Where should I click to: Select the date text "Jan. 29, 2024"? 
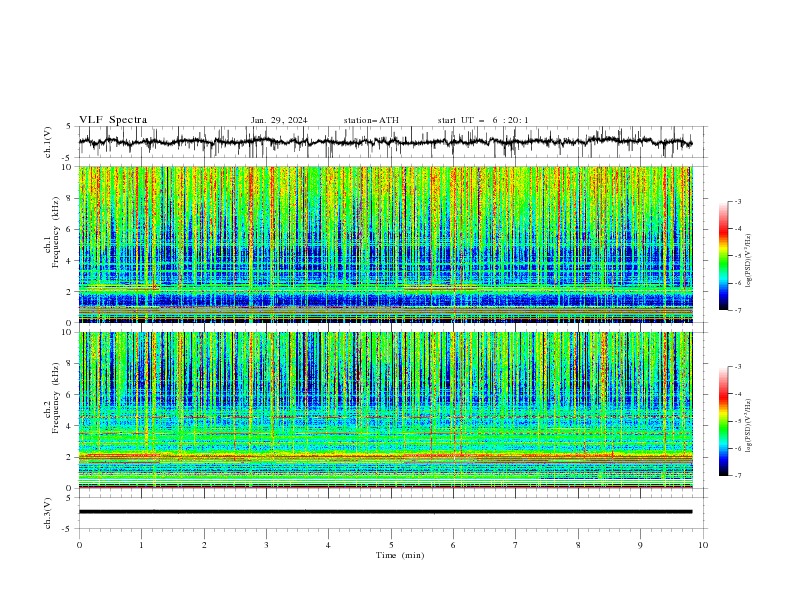click(x=279, y=120)
